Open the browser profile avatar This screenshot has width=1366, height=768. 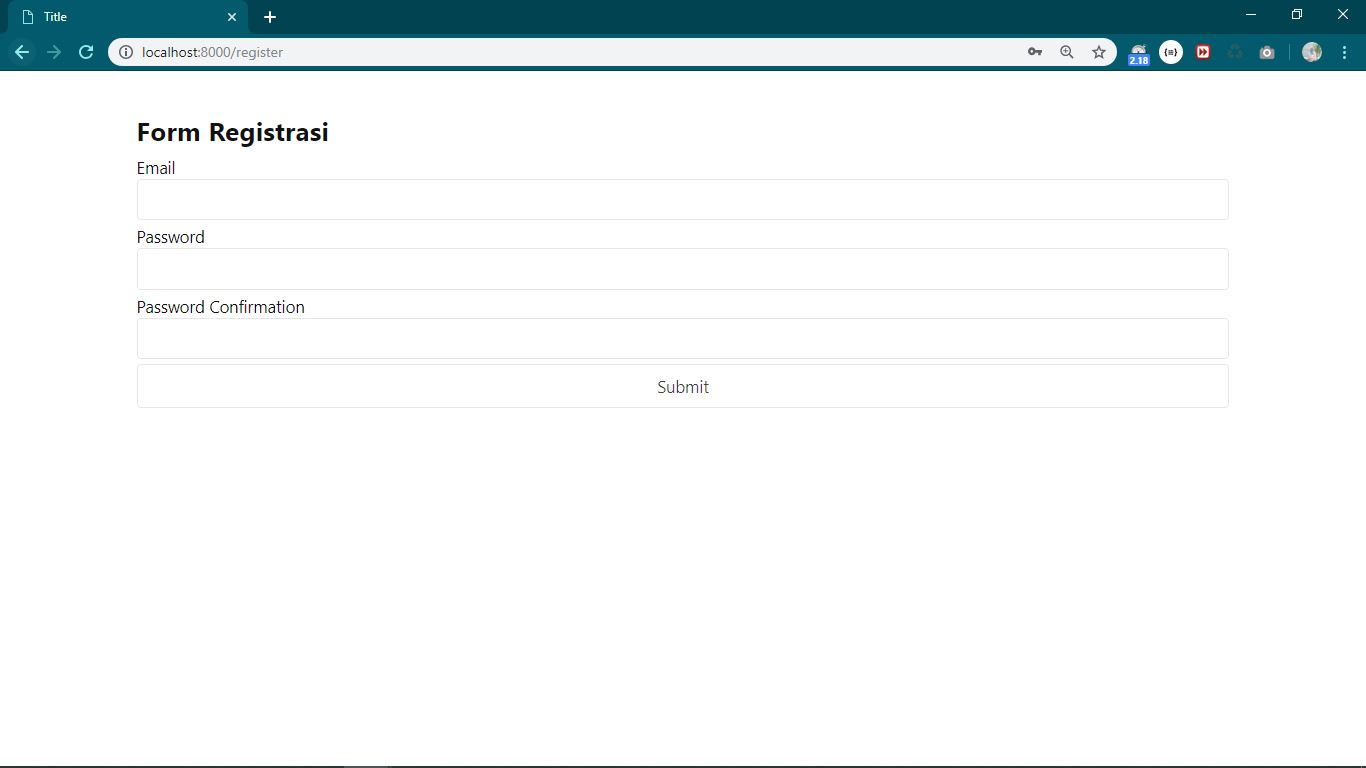click(1311, 52)
